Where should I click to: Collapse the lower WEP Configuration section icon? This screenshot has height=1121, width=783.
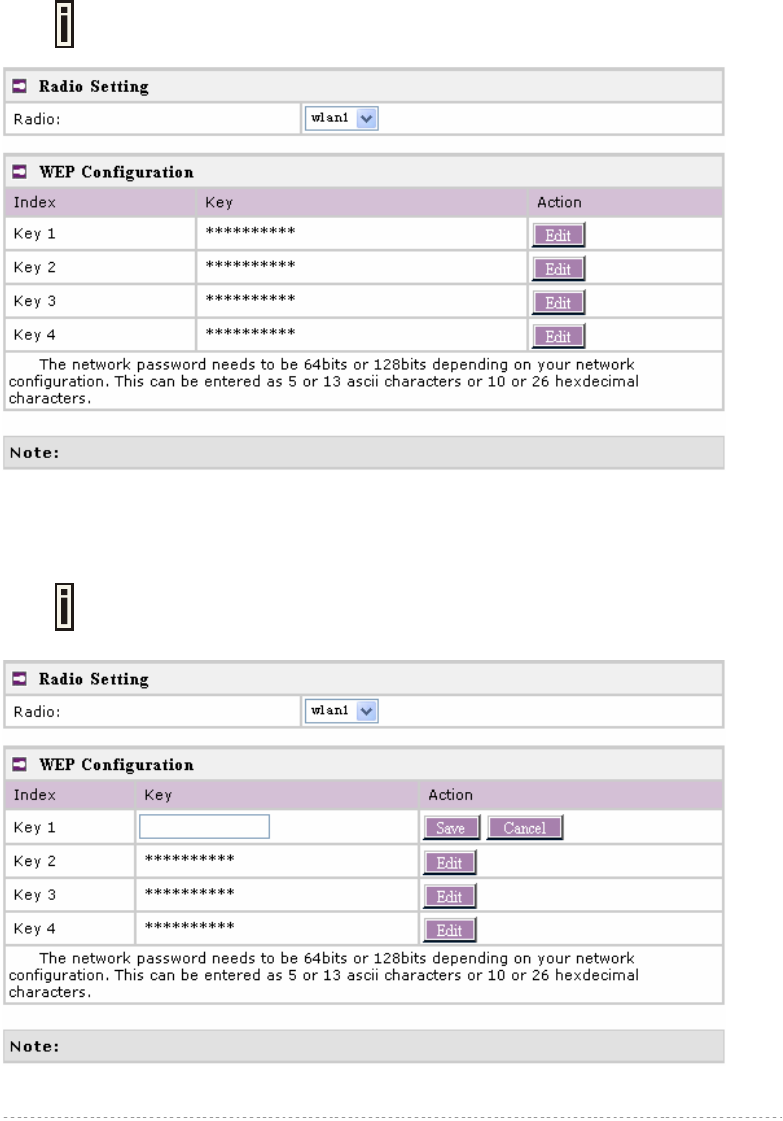(x=21, y=764)
